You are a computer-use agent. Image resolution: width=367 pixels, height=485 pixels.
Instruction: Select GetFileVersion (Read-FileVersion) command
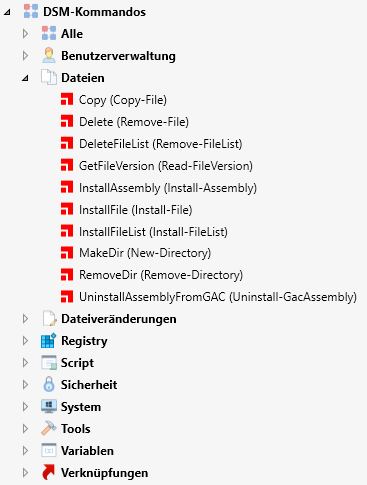coord(166,166)
